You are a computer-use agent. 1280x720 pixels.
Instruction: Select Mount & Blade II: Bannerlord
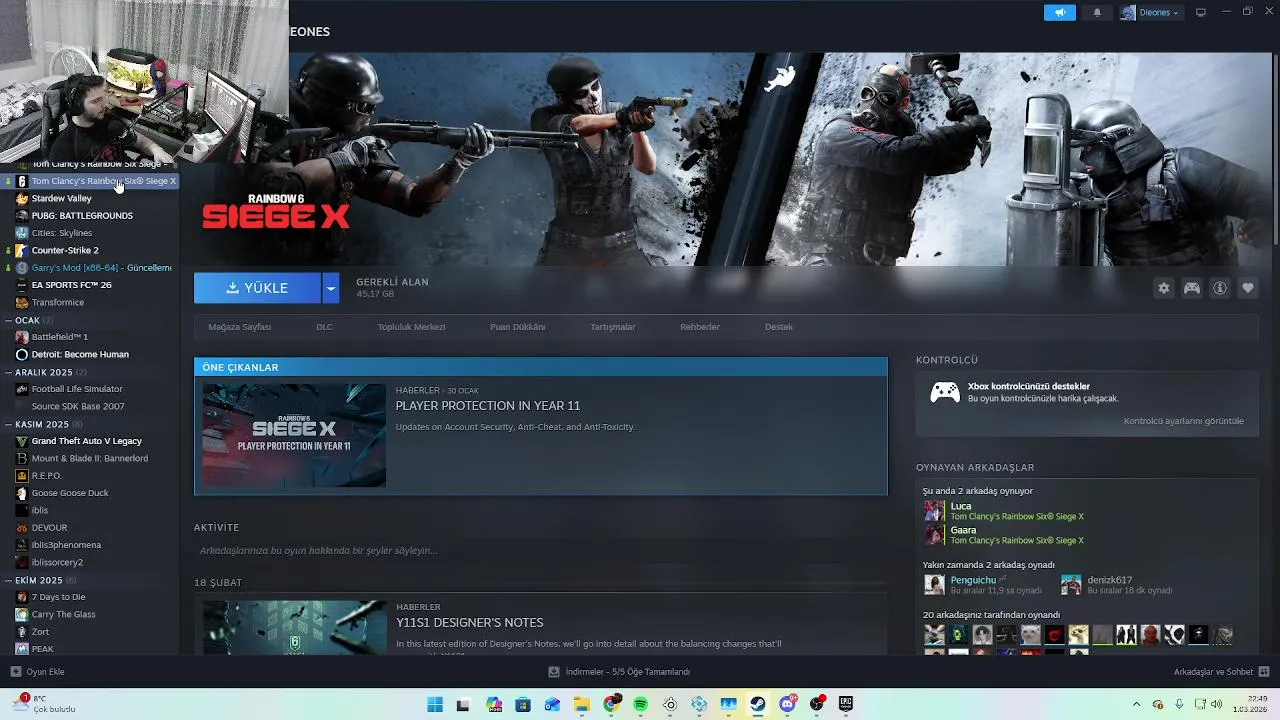coord(89,458)
